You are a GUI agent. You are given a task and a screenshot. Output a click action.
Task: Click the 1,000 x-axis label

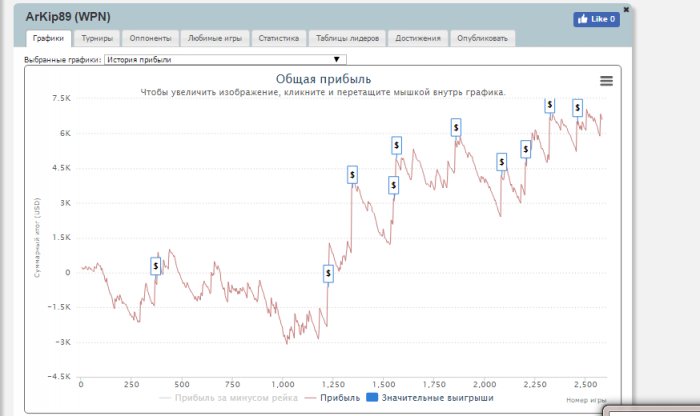point(283,384)
